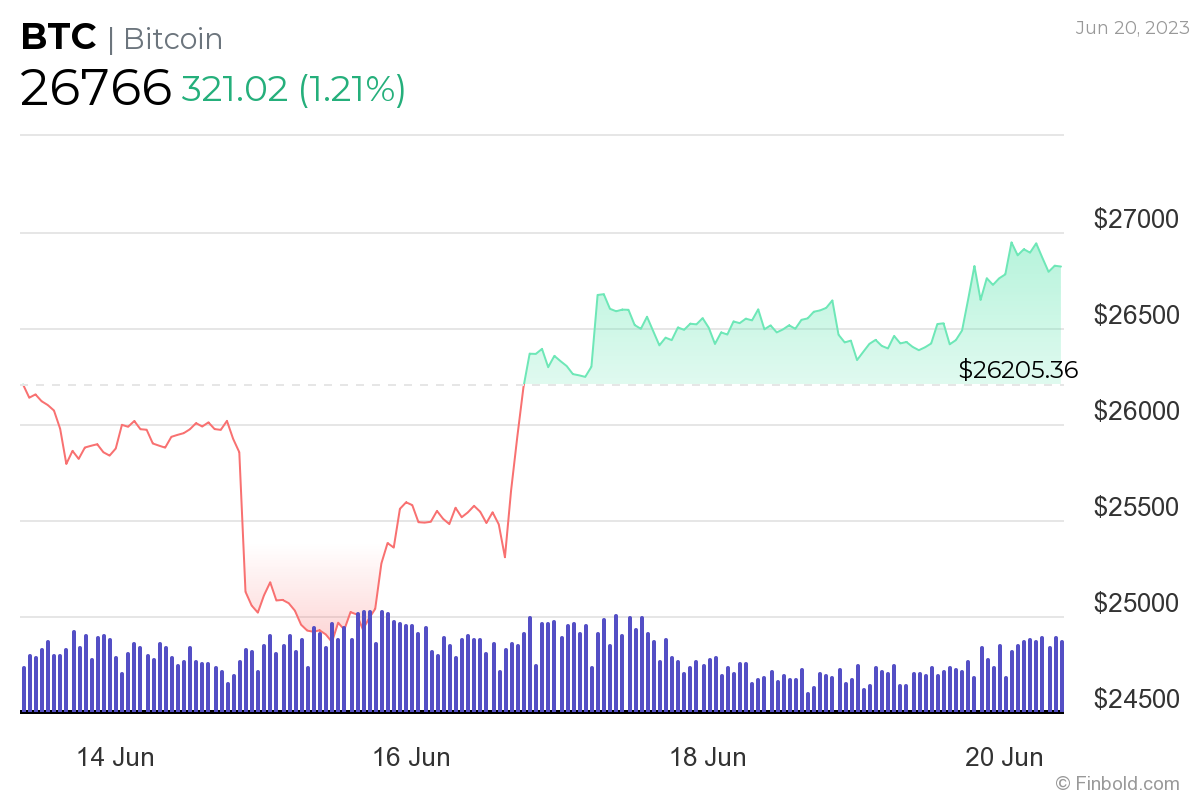Select the 20 Jun x-axis date
Viewport: 1200px width, 800px height.
pos(1003,757)
